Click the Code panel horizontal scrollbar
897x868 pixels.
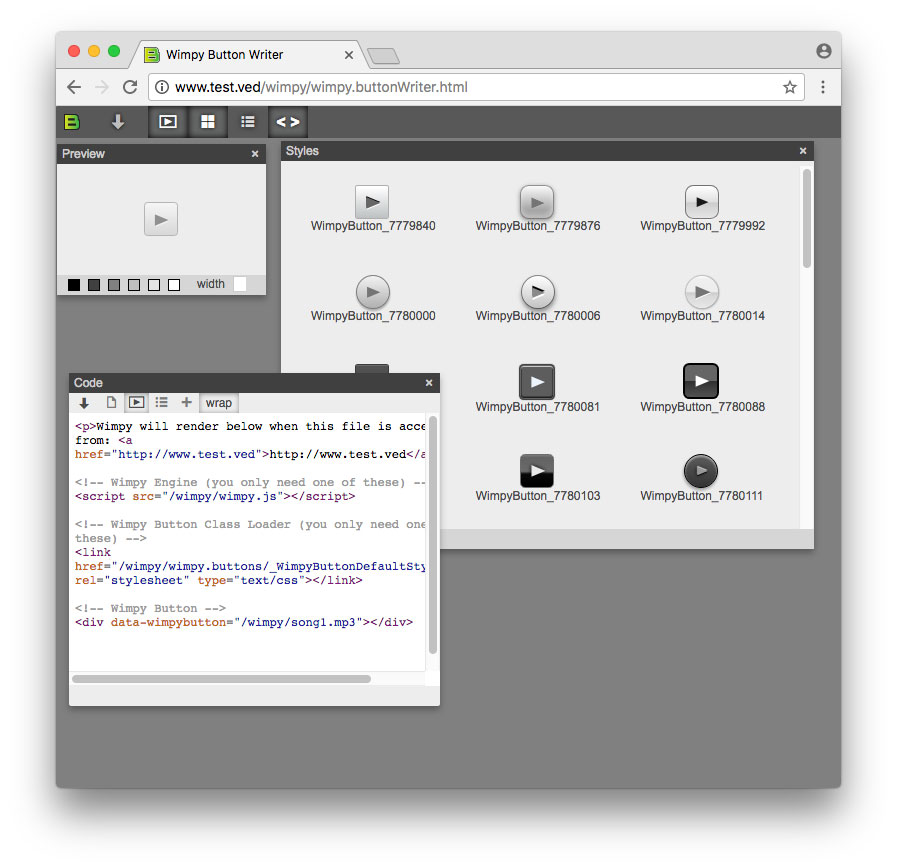(x=221, y=679)
